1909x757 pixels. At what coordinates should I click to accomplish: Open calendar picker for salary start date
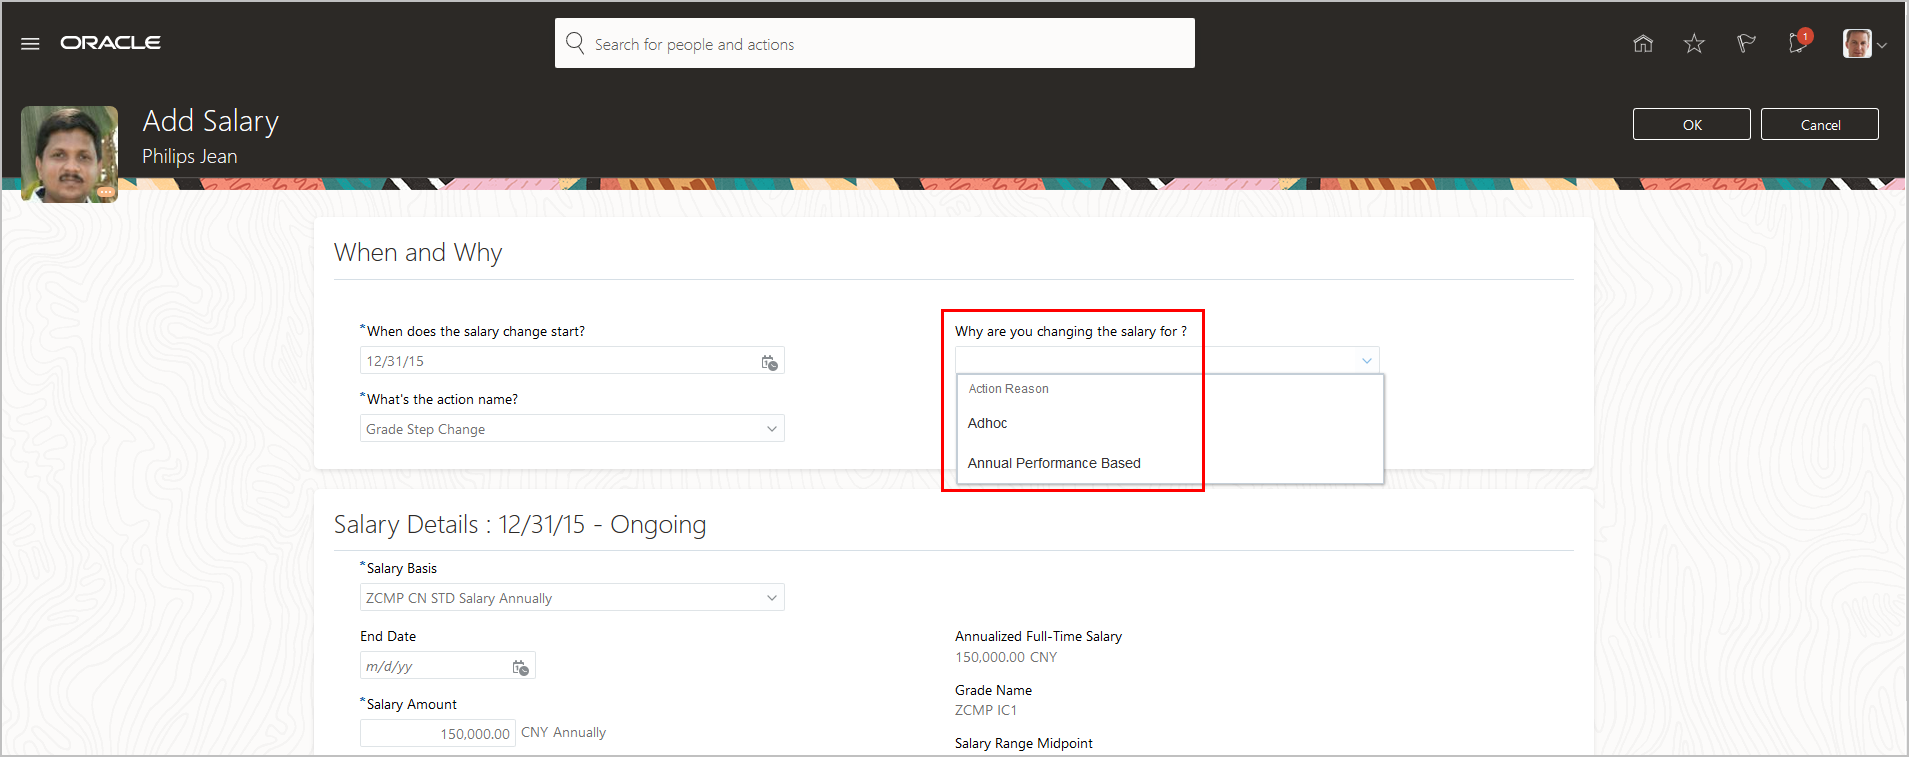769,362
